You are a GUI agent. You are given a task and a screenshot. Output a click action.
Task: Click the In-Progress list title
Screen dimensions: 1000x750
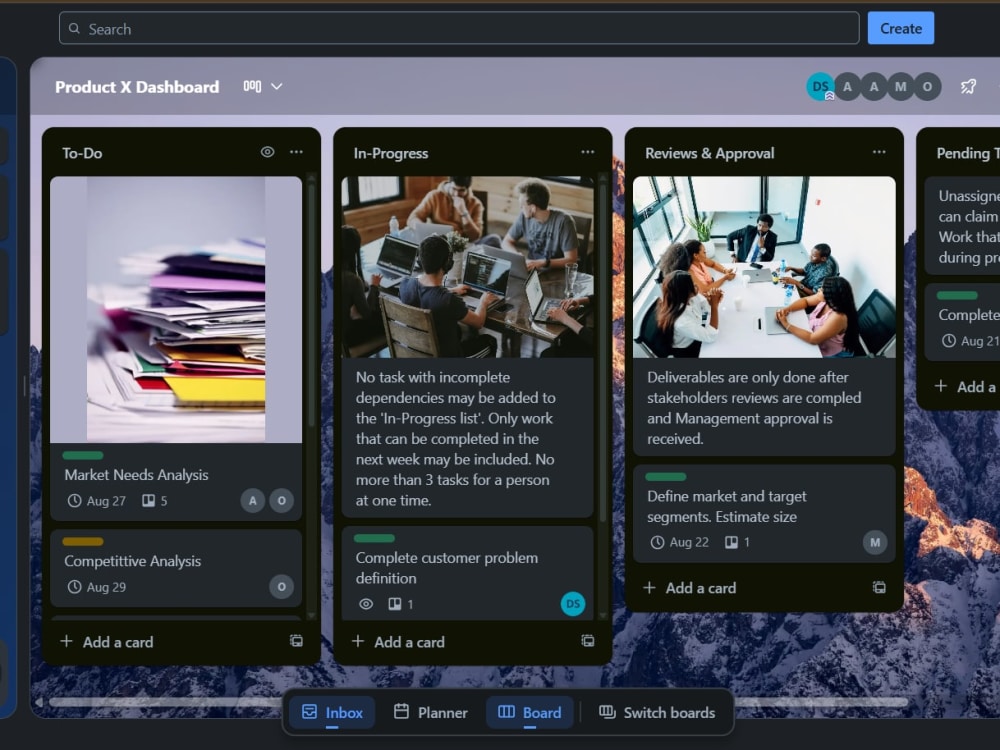pos(391,153)
